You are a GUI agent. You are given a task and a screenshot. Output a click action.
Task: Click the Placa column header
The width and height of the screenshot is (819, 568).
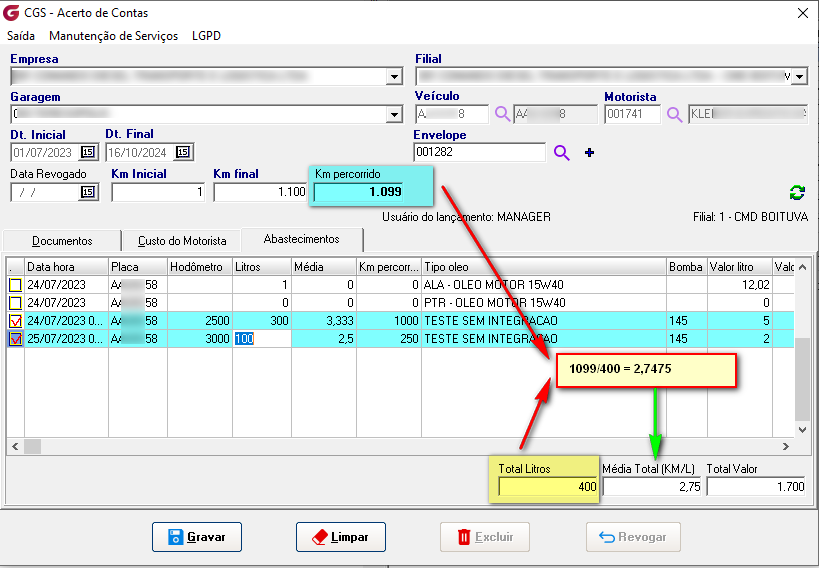point(138,267)
